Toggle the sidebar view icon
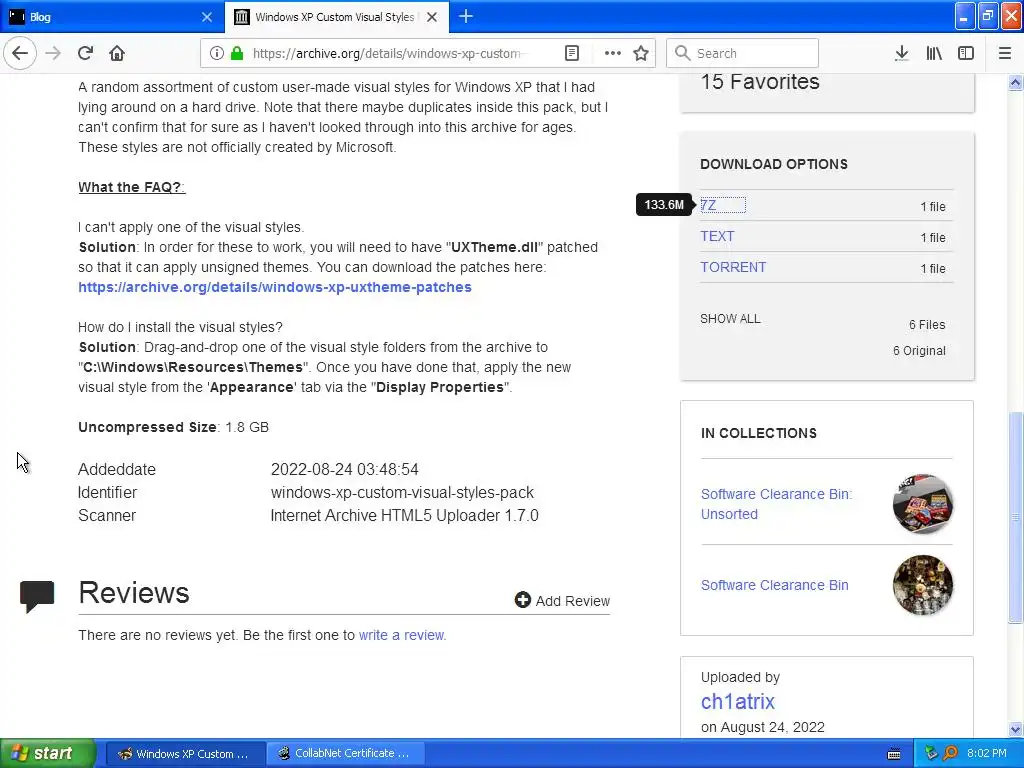 click(x=966, y=53)
